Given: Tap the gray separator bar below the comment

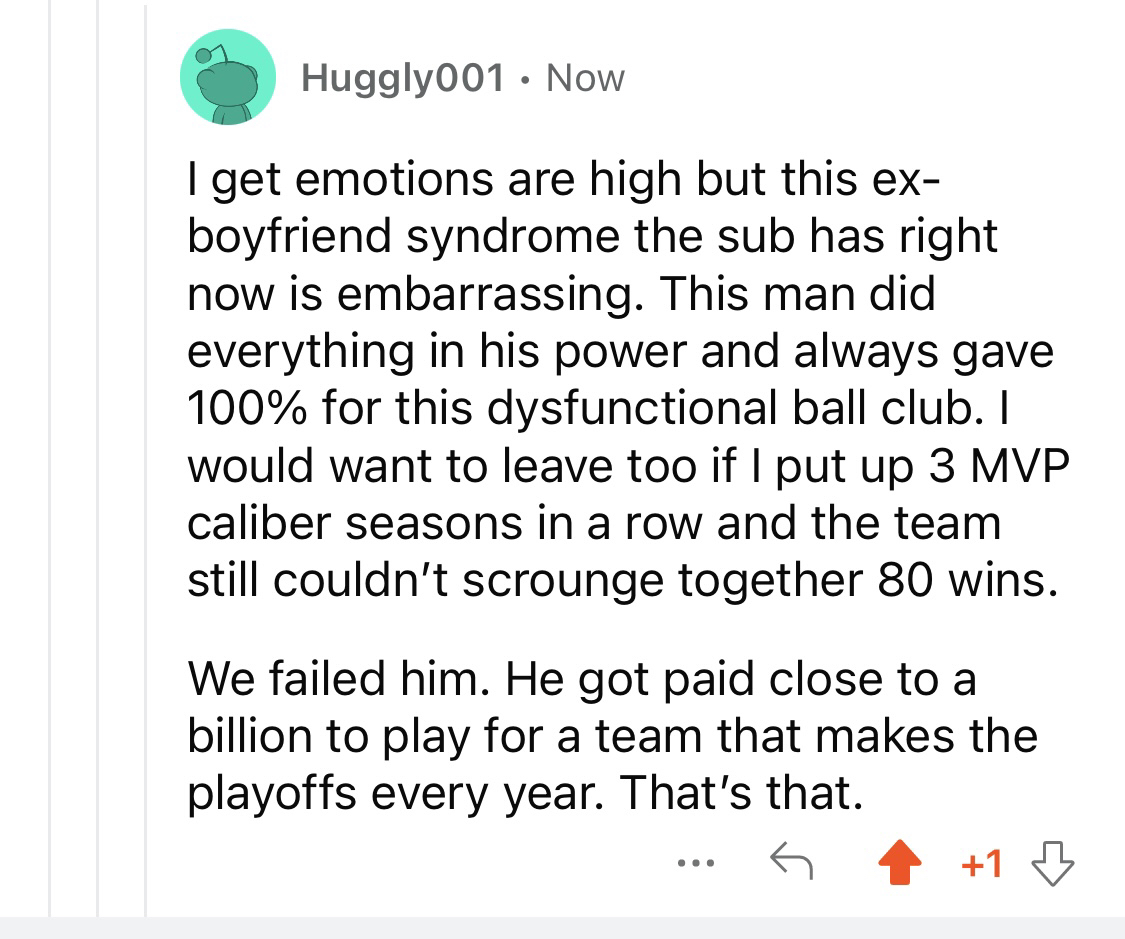Looking at the screenshot, I should 562,928.
